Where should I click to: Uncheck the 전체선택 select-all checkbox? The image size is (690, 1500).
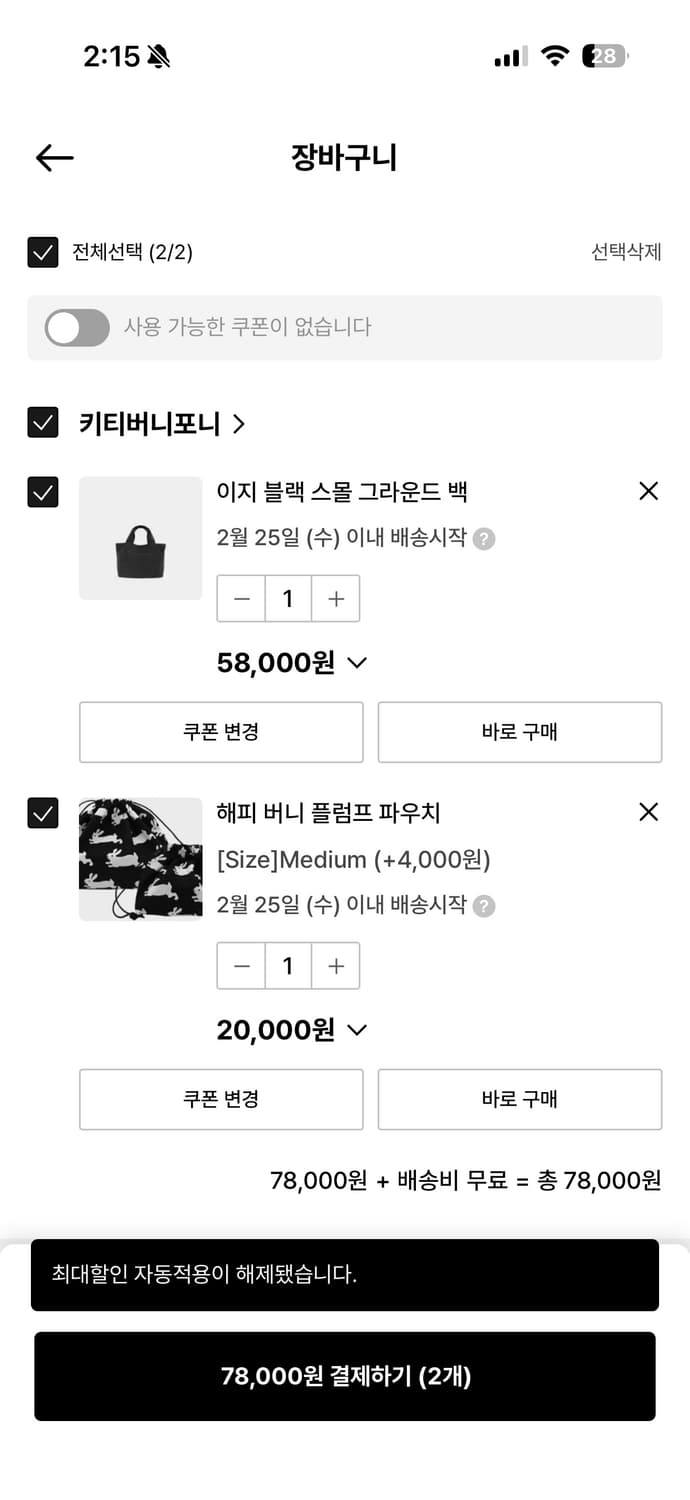pos(42,253)
